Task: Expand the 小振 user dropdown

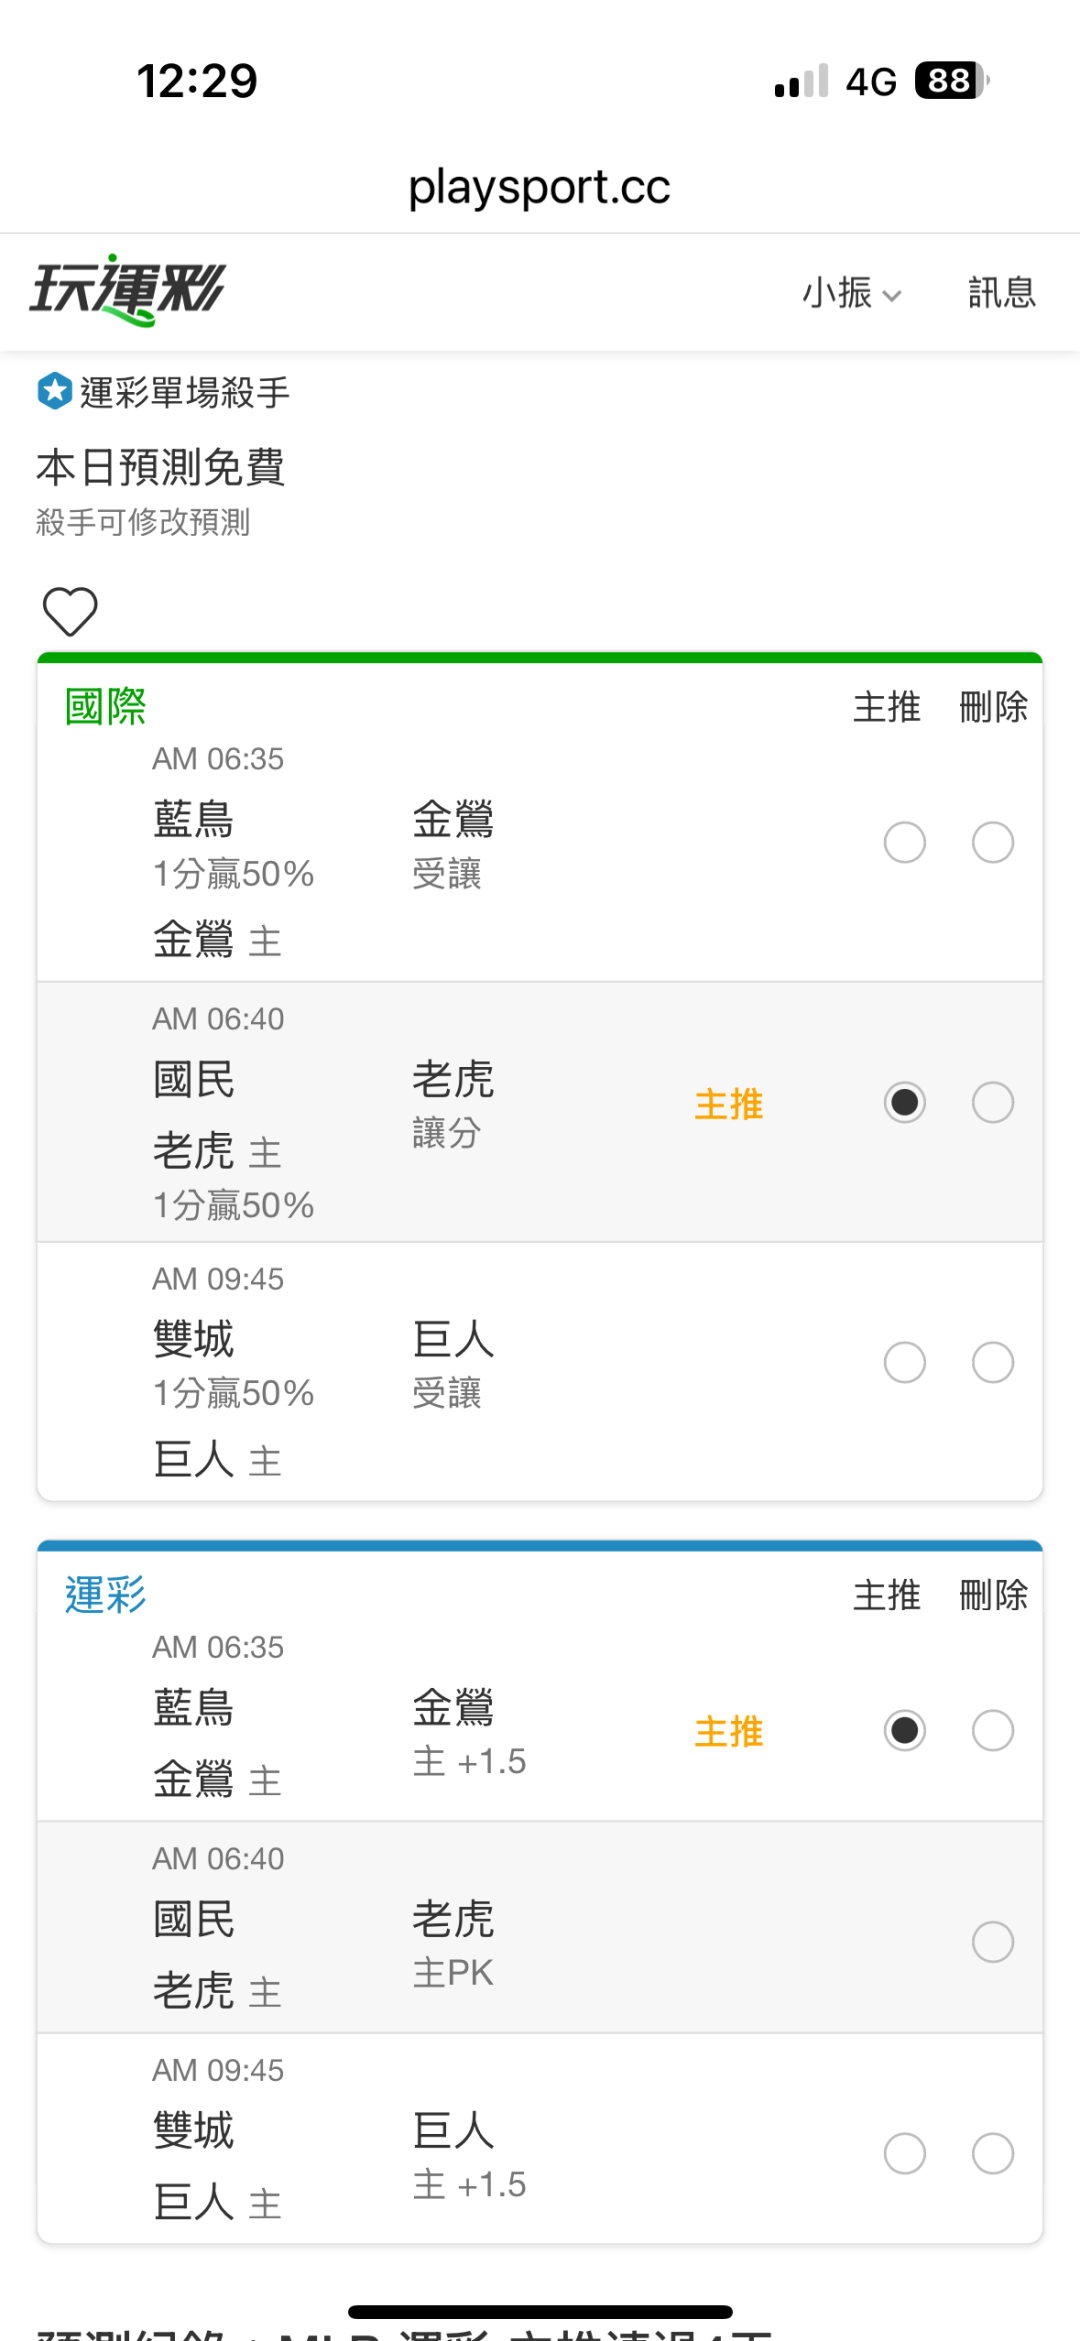Action: [852, 293]
